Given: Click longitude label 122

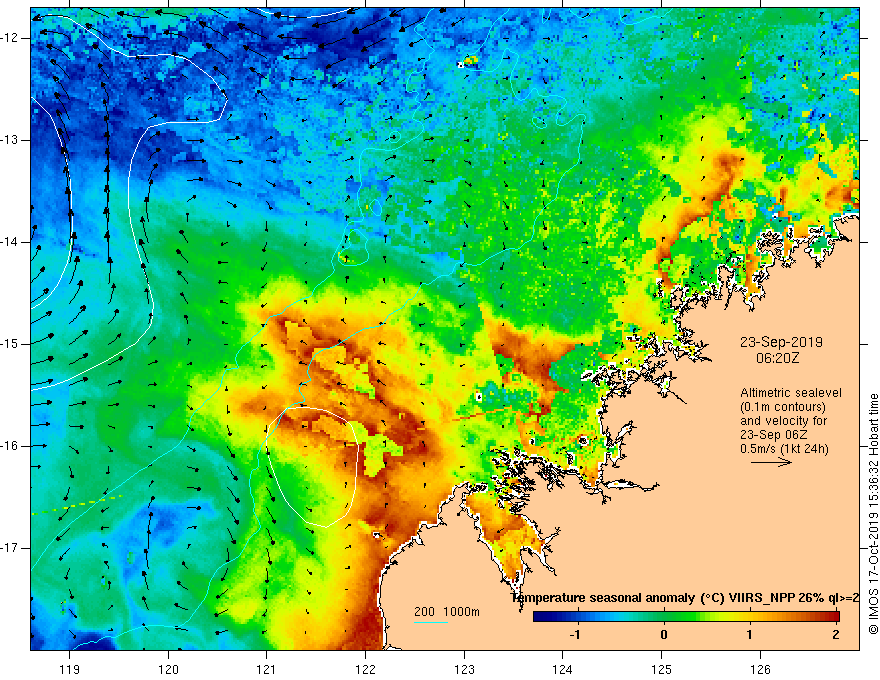Looking at the screenshot, I should tap(365, 669).
